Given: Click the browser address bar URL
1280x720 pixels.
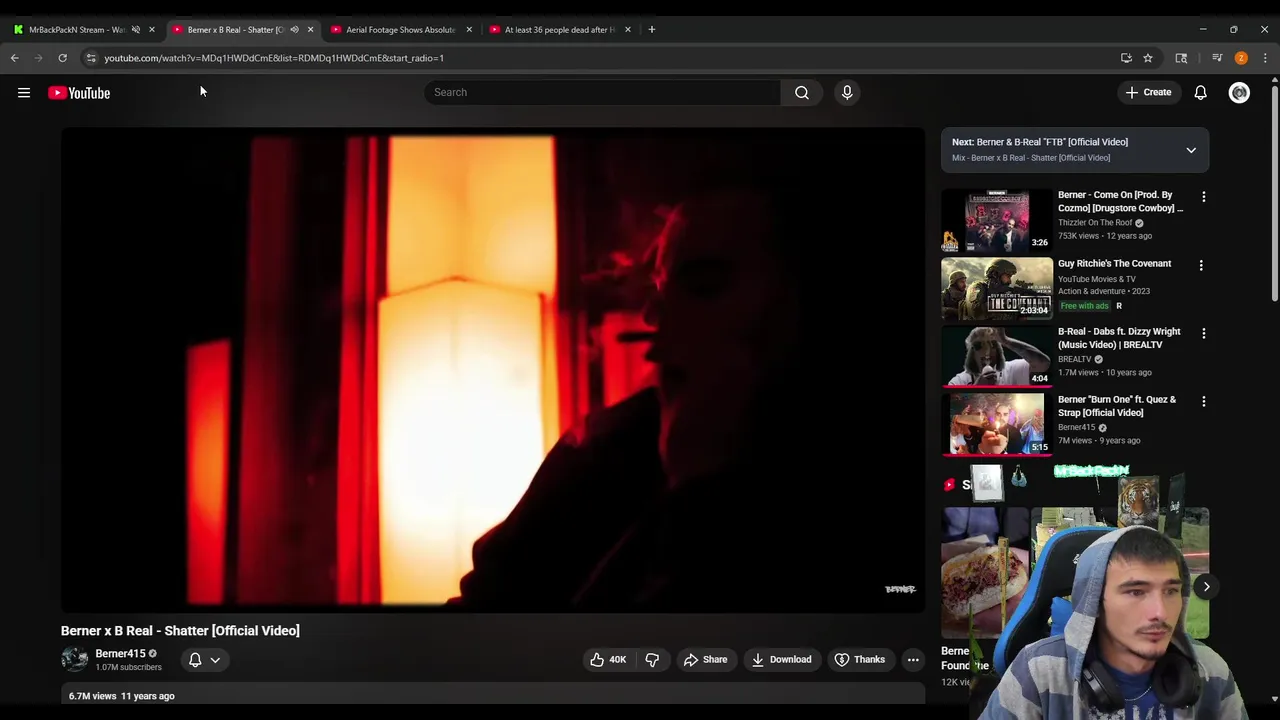Looking at the screenshot, I should 274,58.
